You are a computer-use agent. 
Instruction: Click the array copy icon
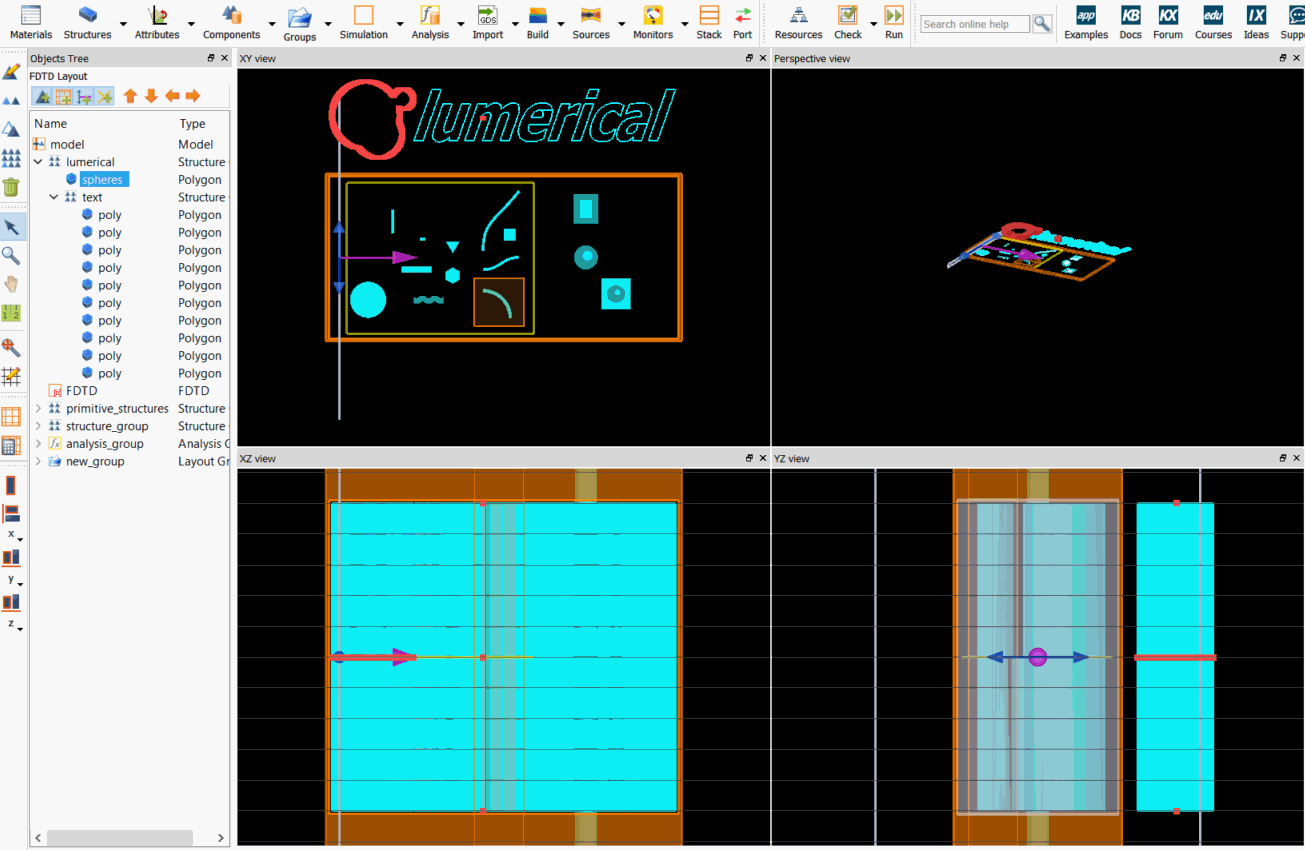[11, 158]
